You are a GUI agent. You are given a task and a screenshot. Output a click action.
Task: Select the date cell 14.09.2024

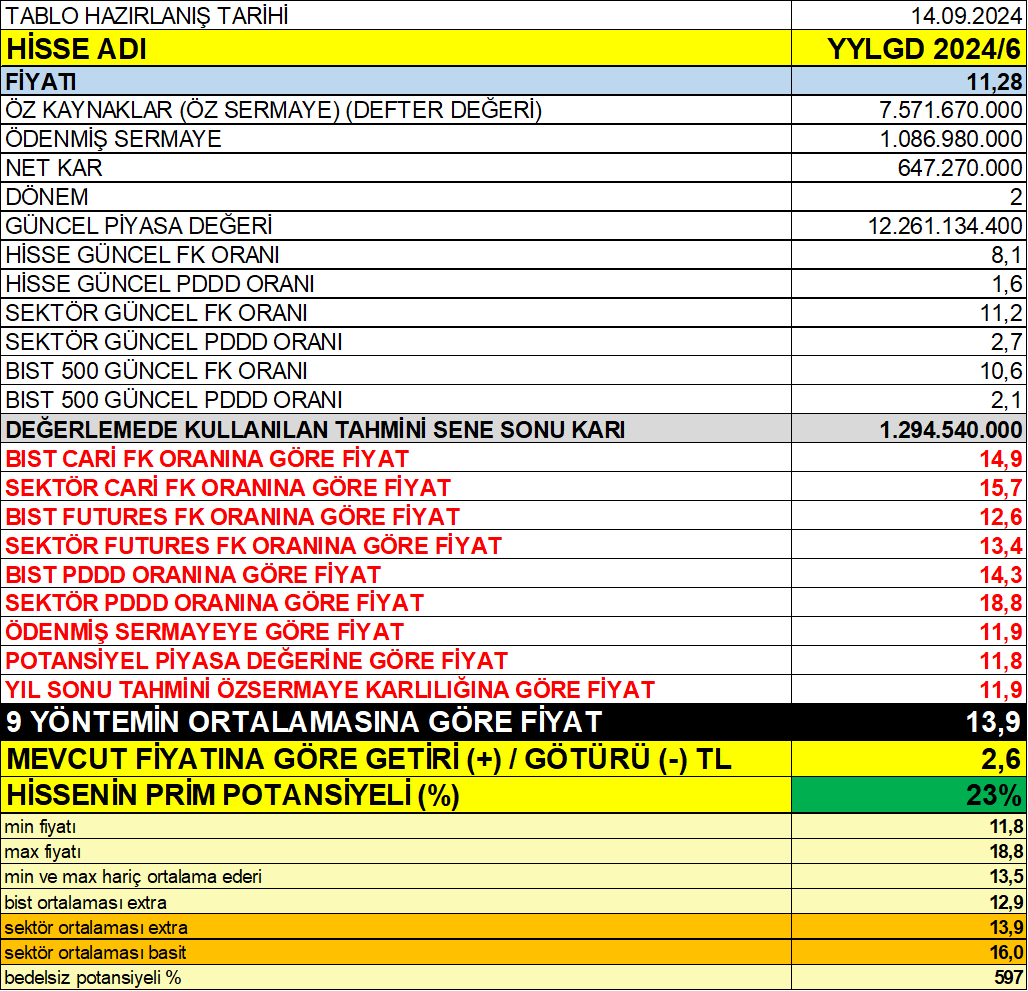966,16
